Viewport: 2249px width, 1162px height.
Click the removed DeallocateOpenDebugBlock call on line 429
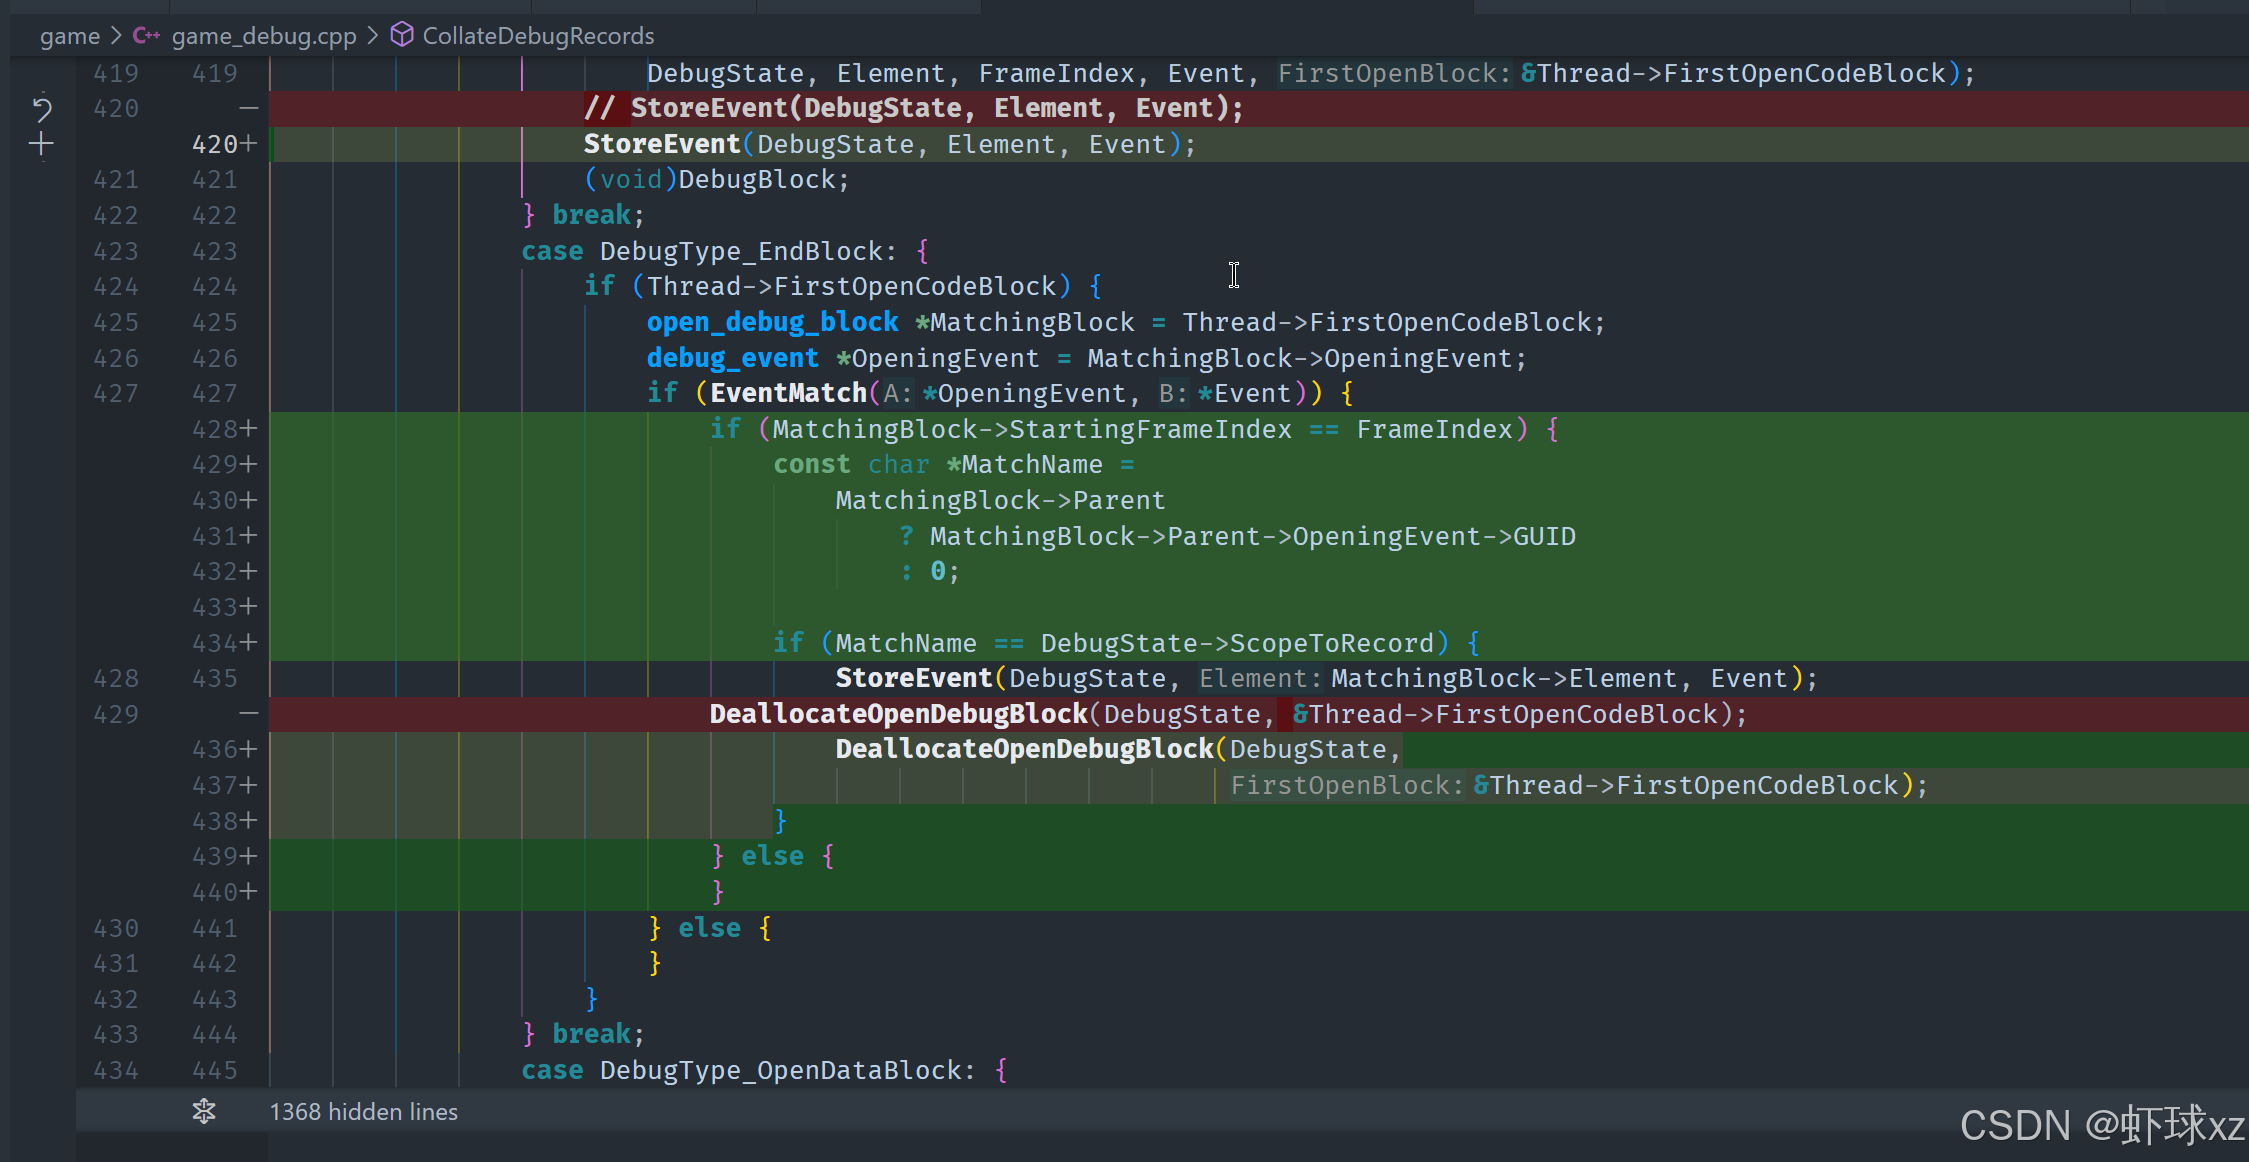point(898,714)
